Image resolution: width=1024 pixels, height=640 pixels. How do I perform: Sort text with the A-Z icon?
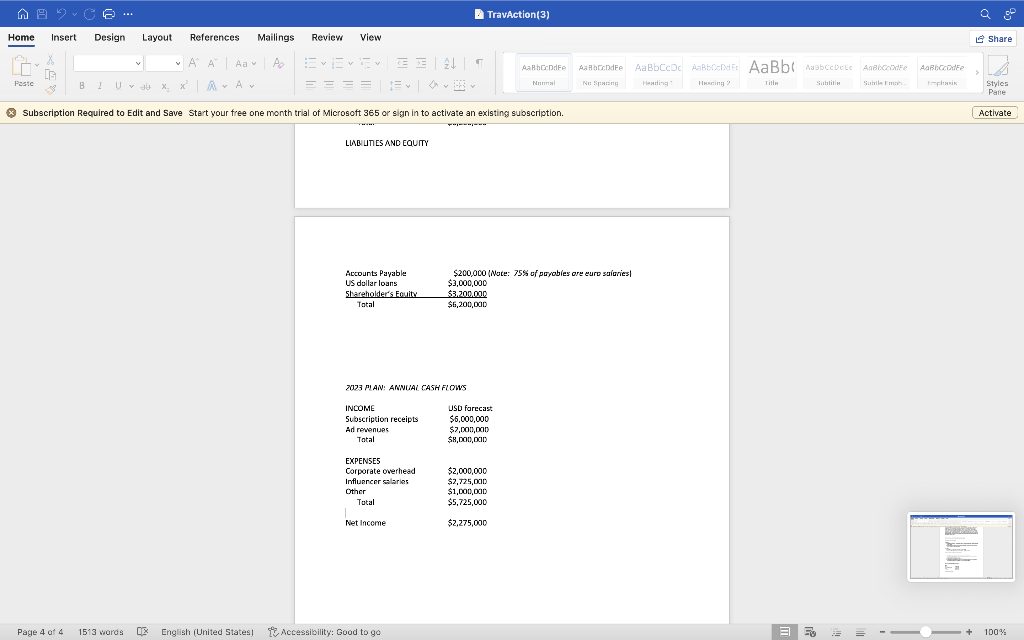pyautogui.click(x=450, y=63)
